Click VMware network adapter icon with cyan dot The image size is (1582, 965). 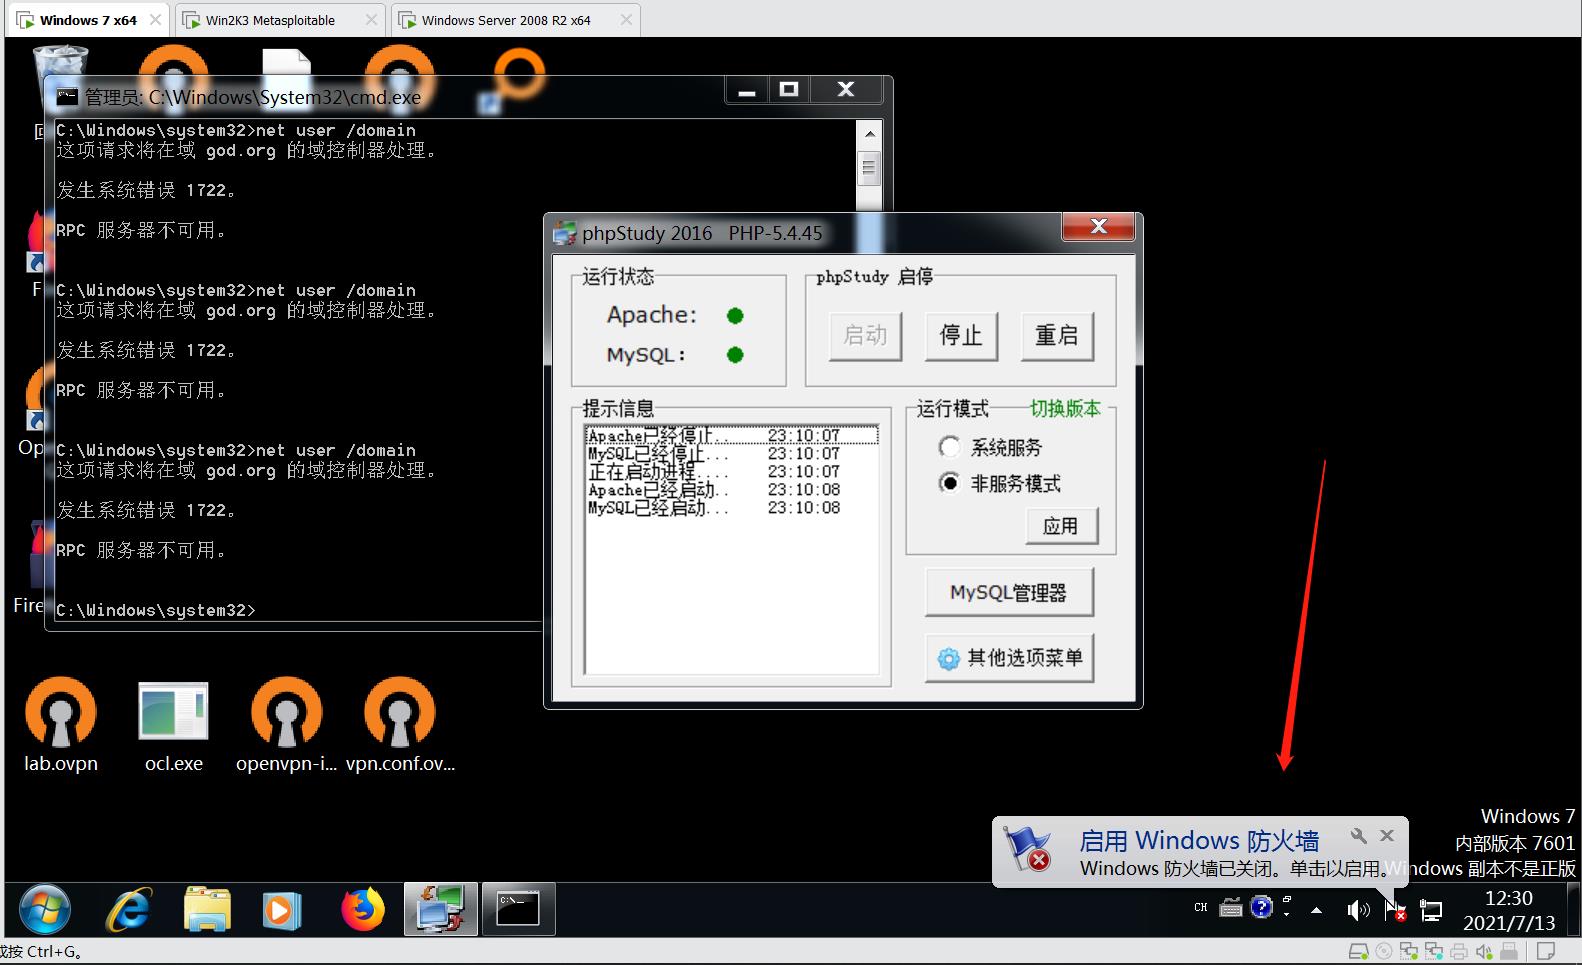pyautogui.click(x=1435, y=951)
